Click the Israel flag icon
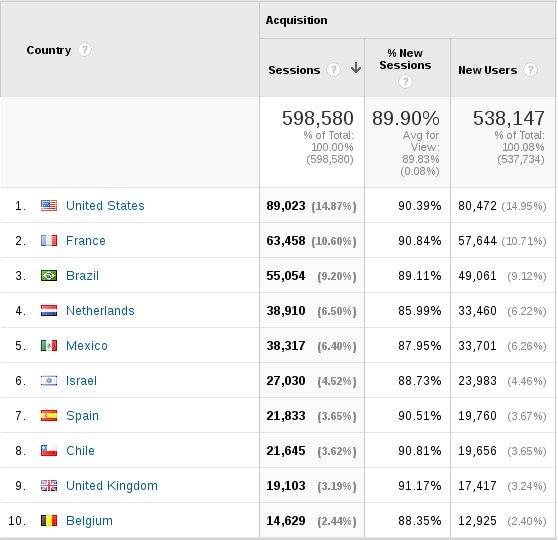 (49, 381)
